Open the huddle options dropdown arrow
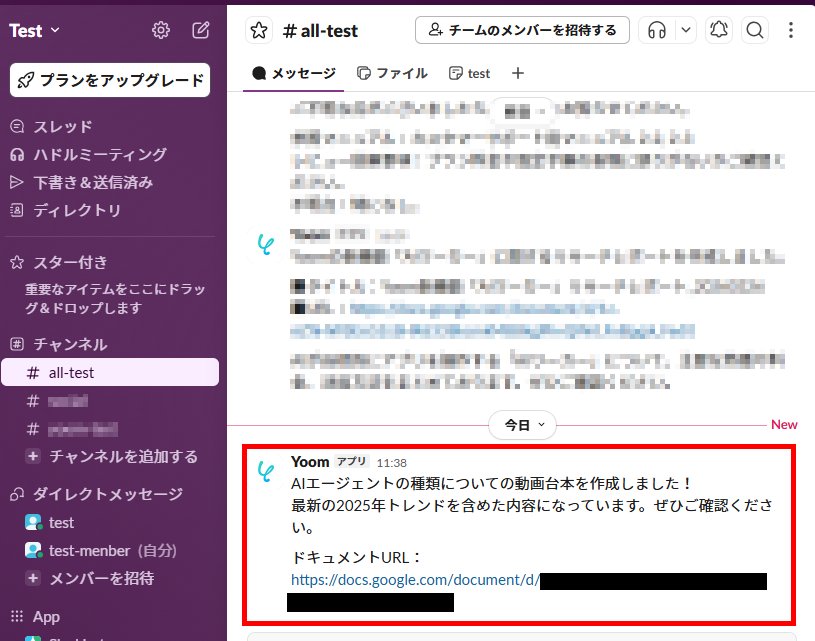This screenshot has height=641, width=815. [x=686, y=30]
